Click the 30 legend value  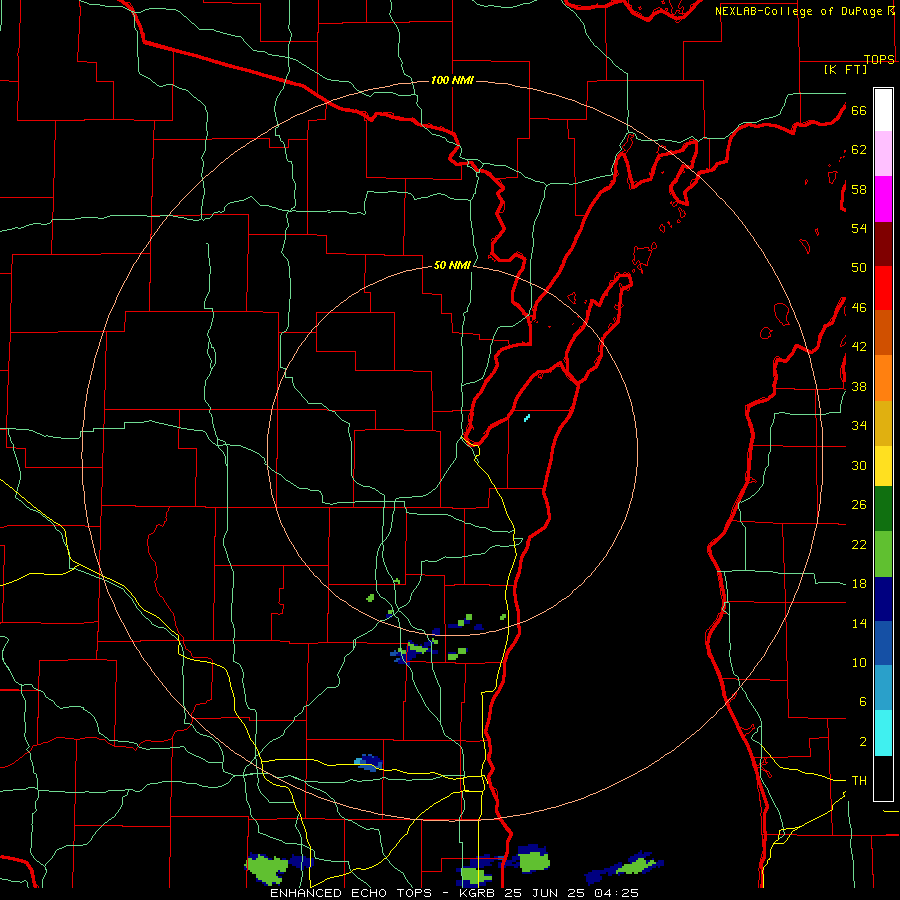(859, 465)
